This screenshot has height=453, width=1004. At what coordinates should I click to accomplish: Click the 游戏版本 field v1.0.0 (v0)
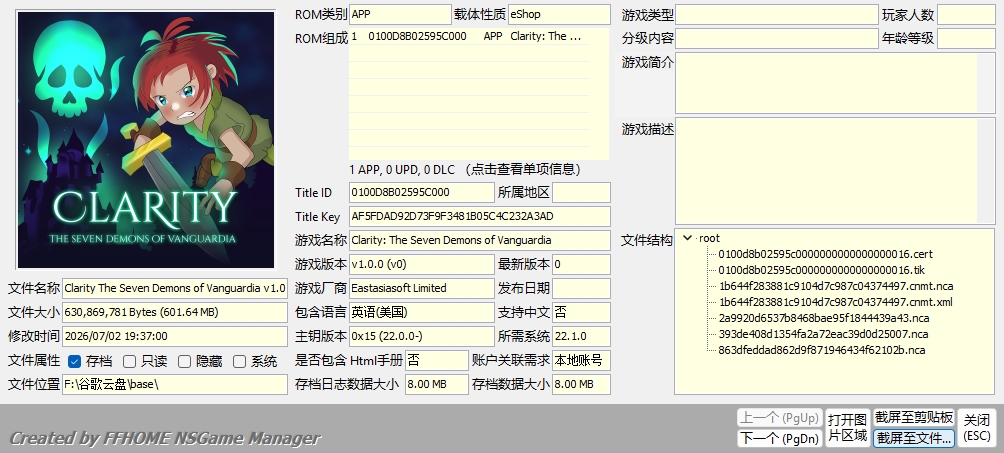click(x=421, y=264)
